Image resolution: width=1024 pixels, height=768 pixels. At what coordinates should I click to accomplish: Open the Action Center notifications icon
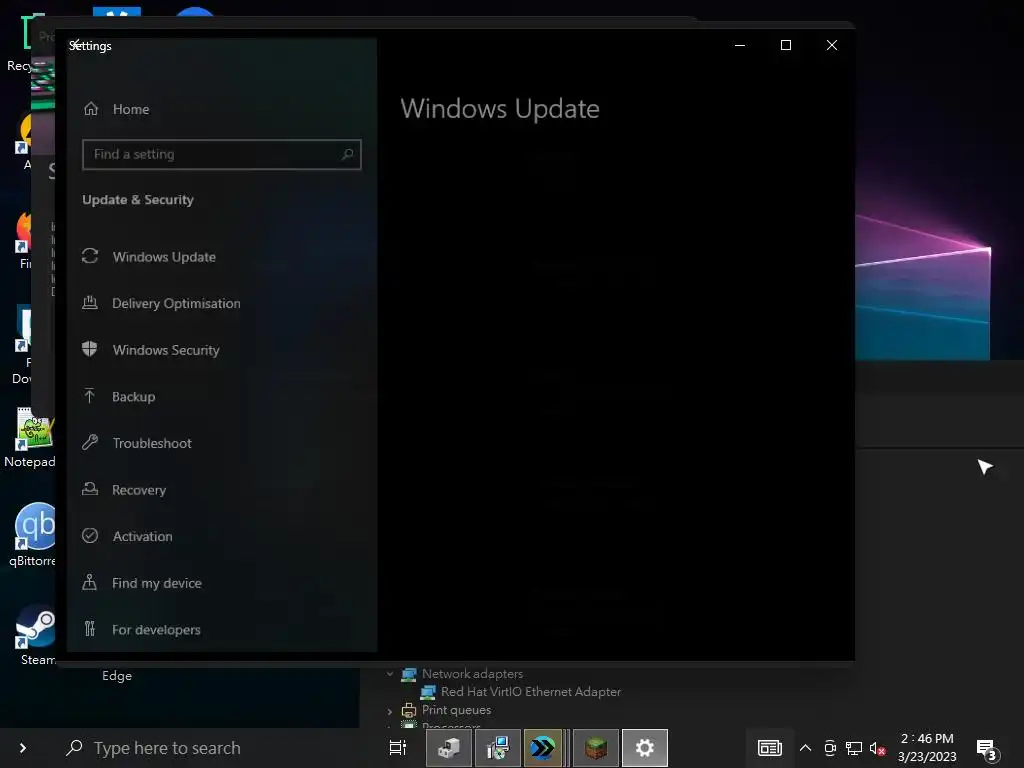point(987,749)
